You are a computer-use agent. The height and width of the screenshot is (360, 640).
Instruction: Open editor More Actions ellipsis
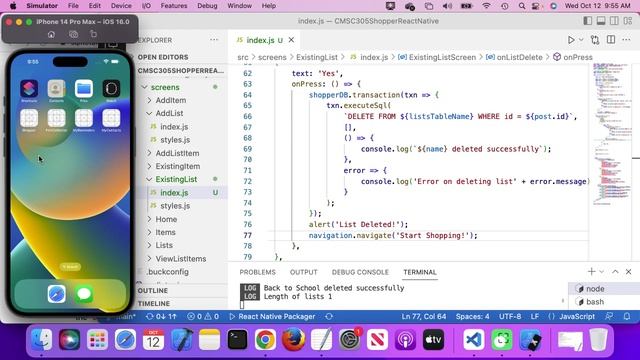pyautogui.click(x=626, y=40)
